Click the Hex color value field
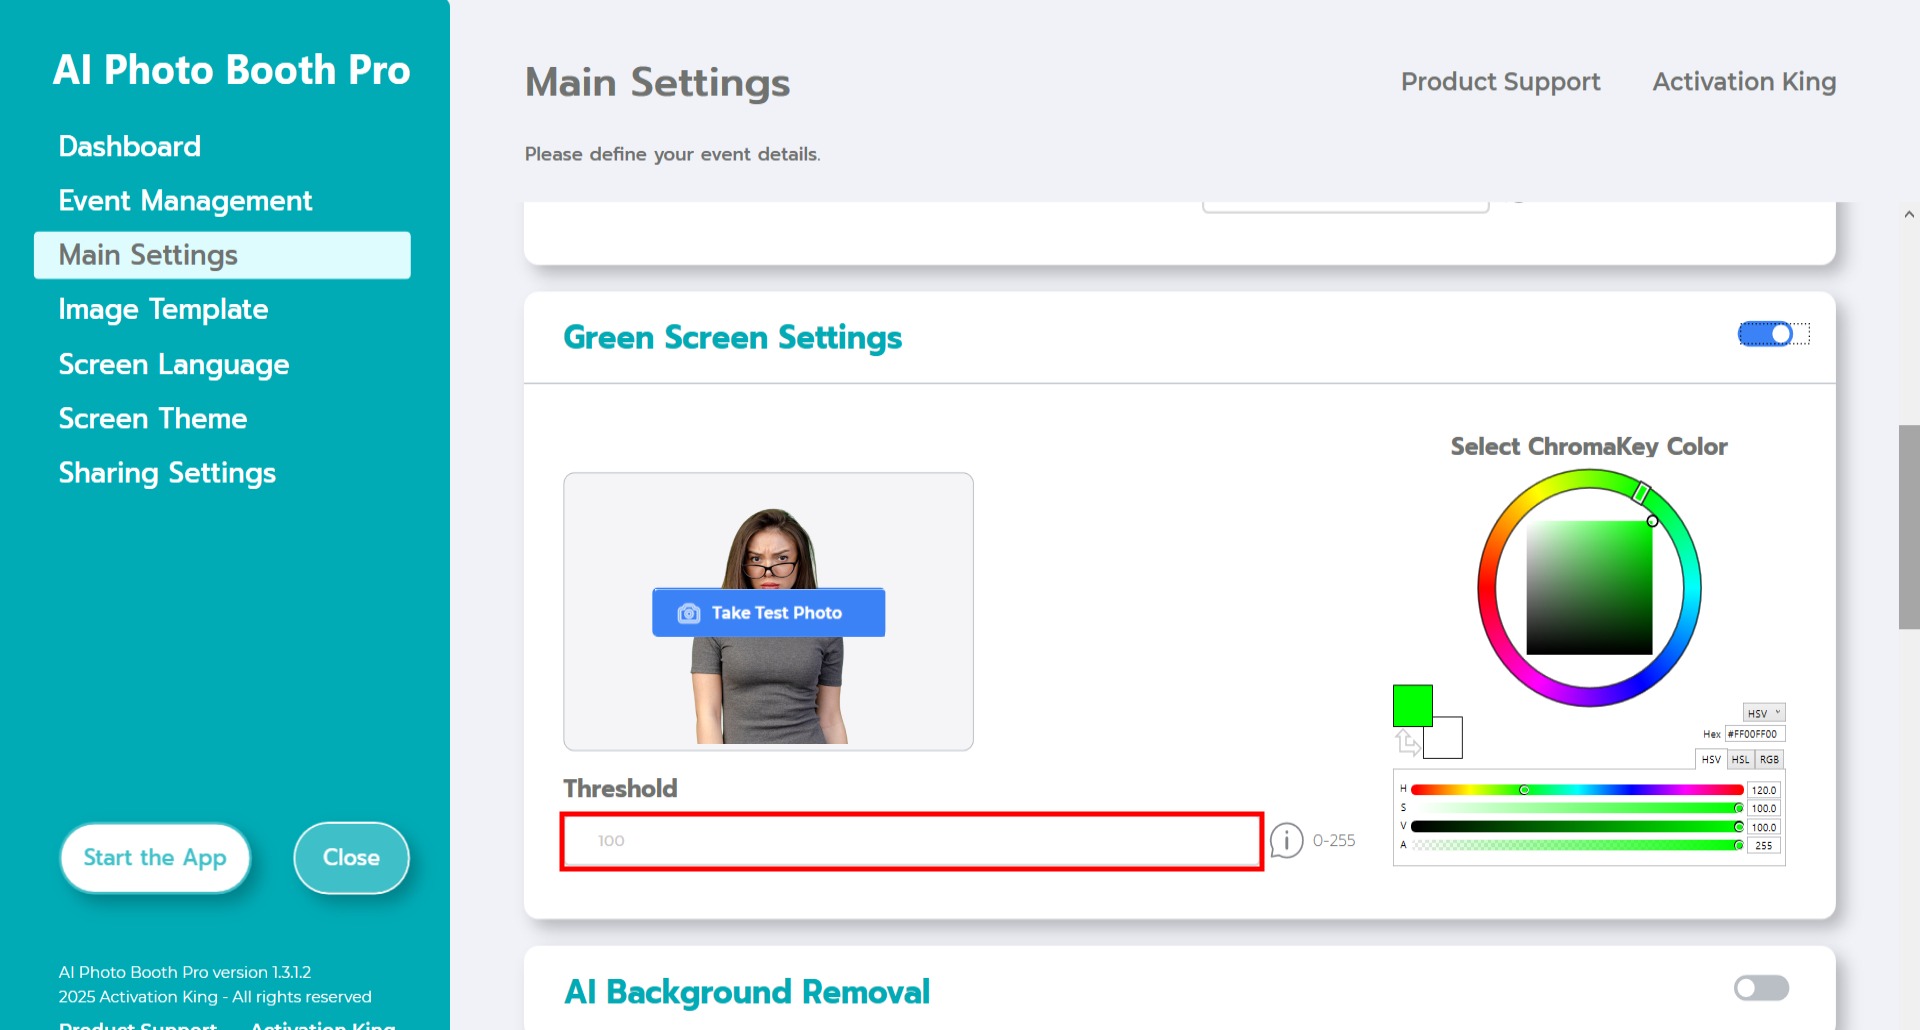The image size is (1920, 1030). pyautogui.click(x=1754, y=734)
